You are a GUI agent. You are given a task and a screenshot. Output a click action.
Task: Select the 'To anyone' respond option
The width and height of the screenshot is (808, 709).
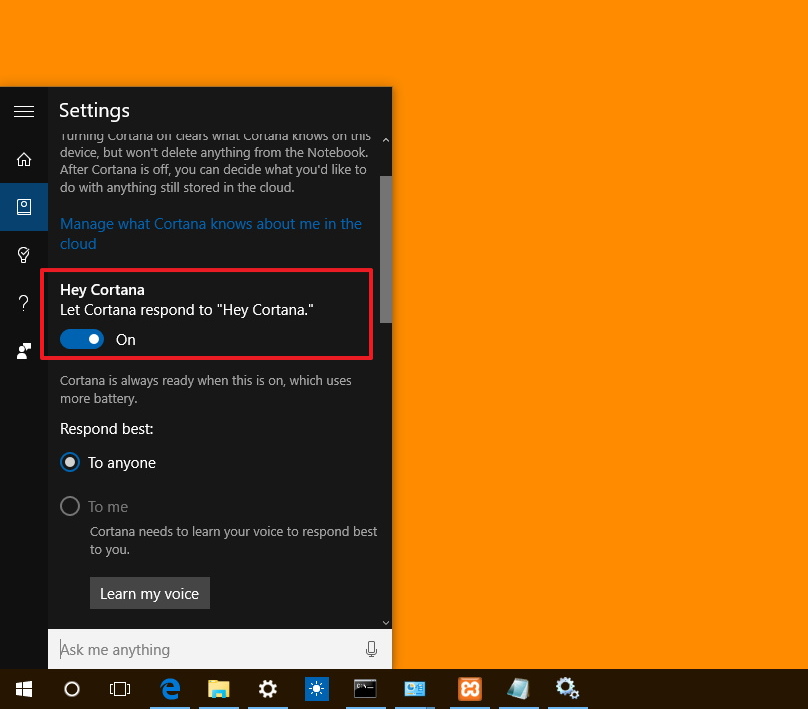(69, 462)
